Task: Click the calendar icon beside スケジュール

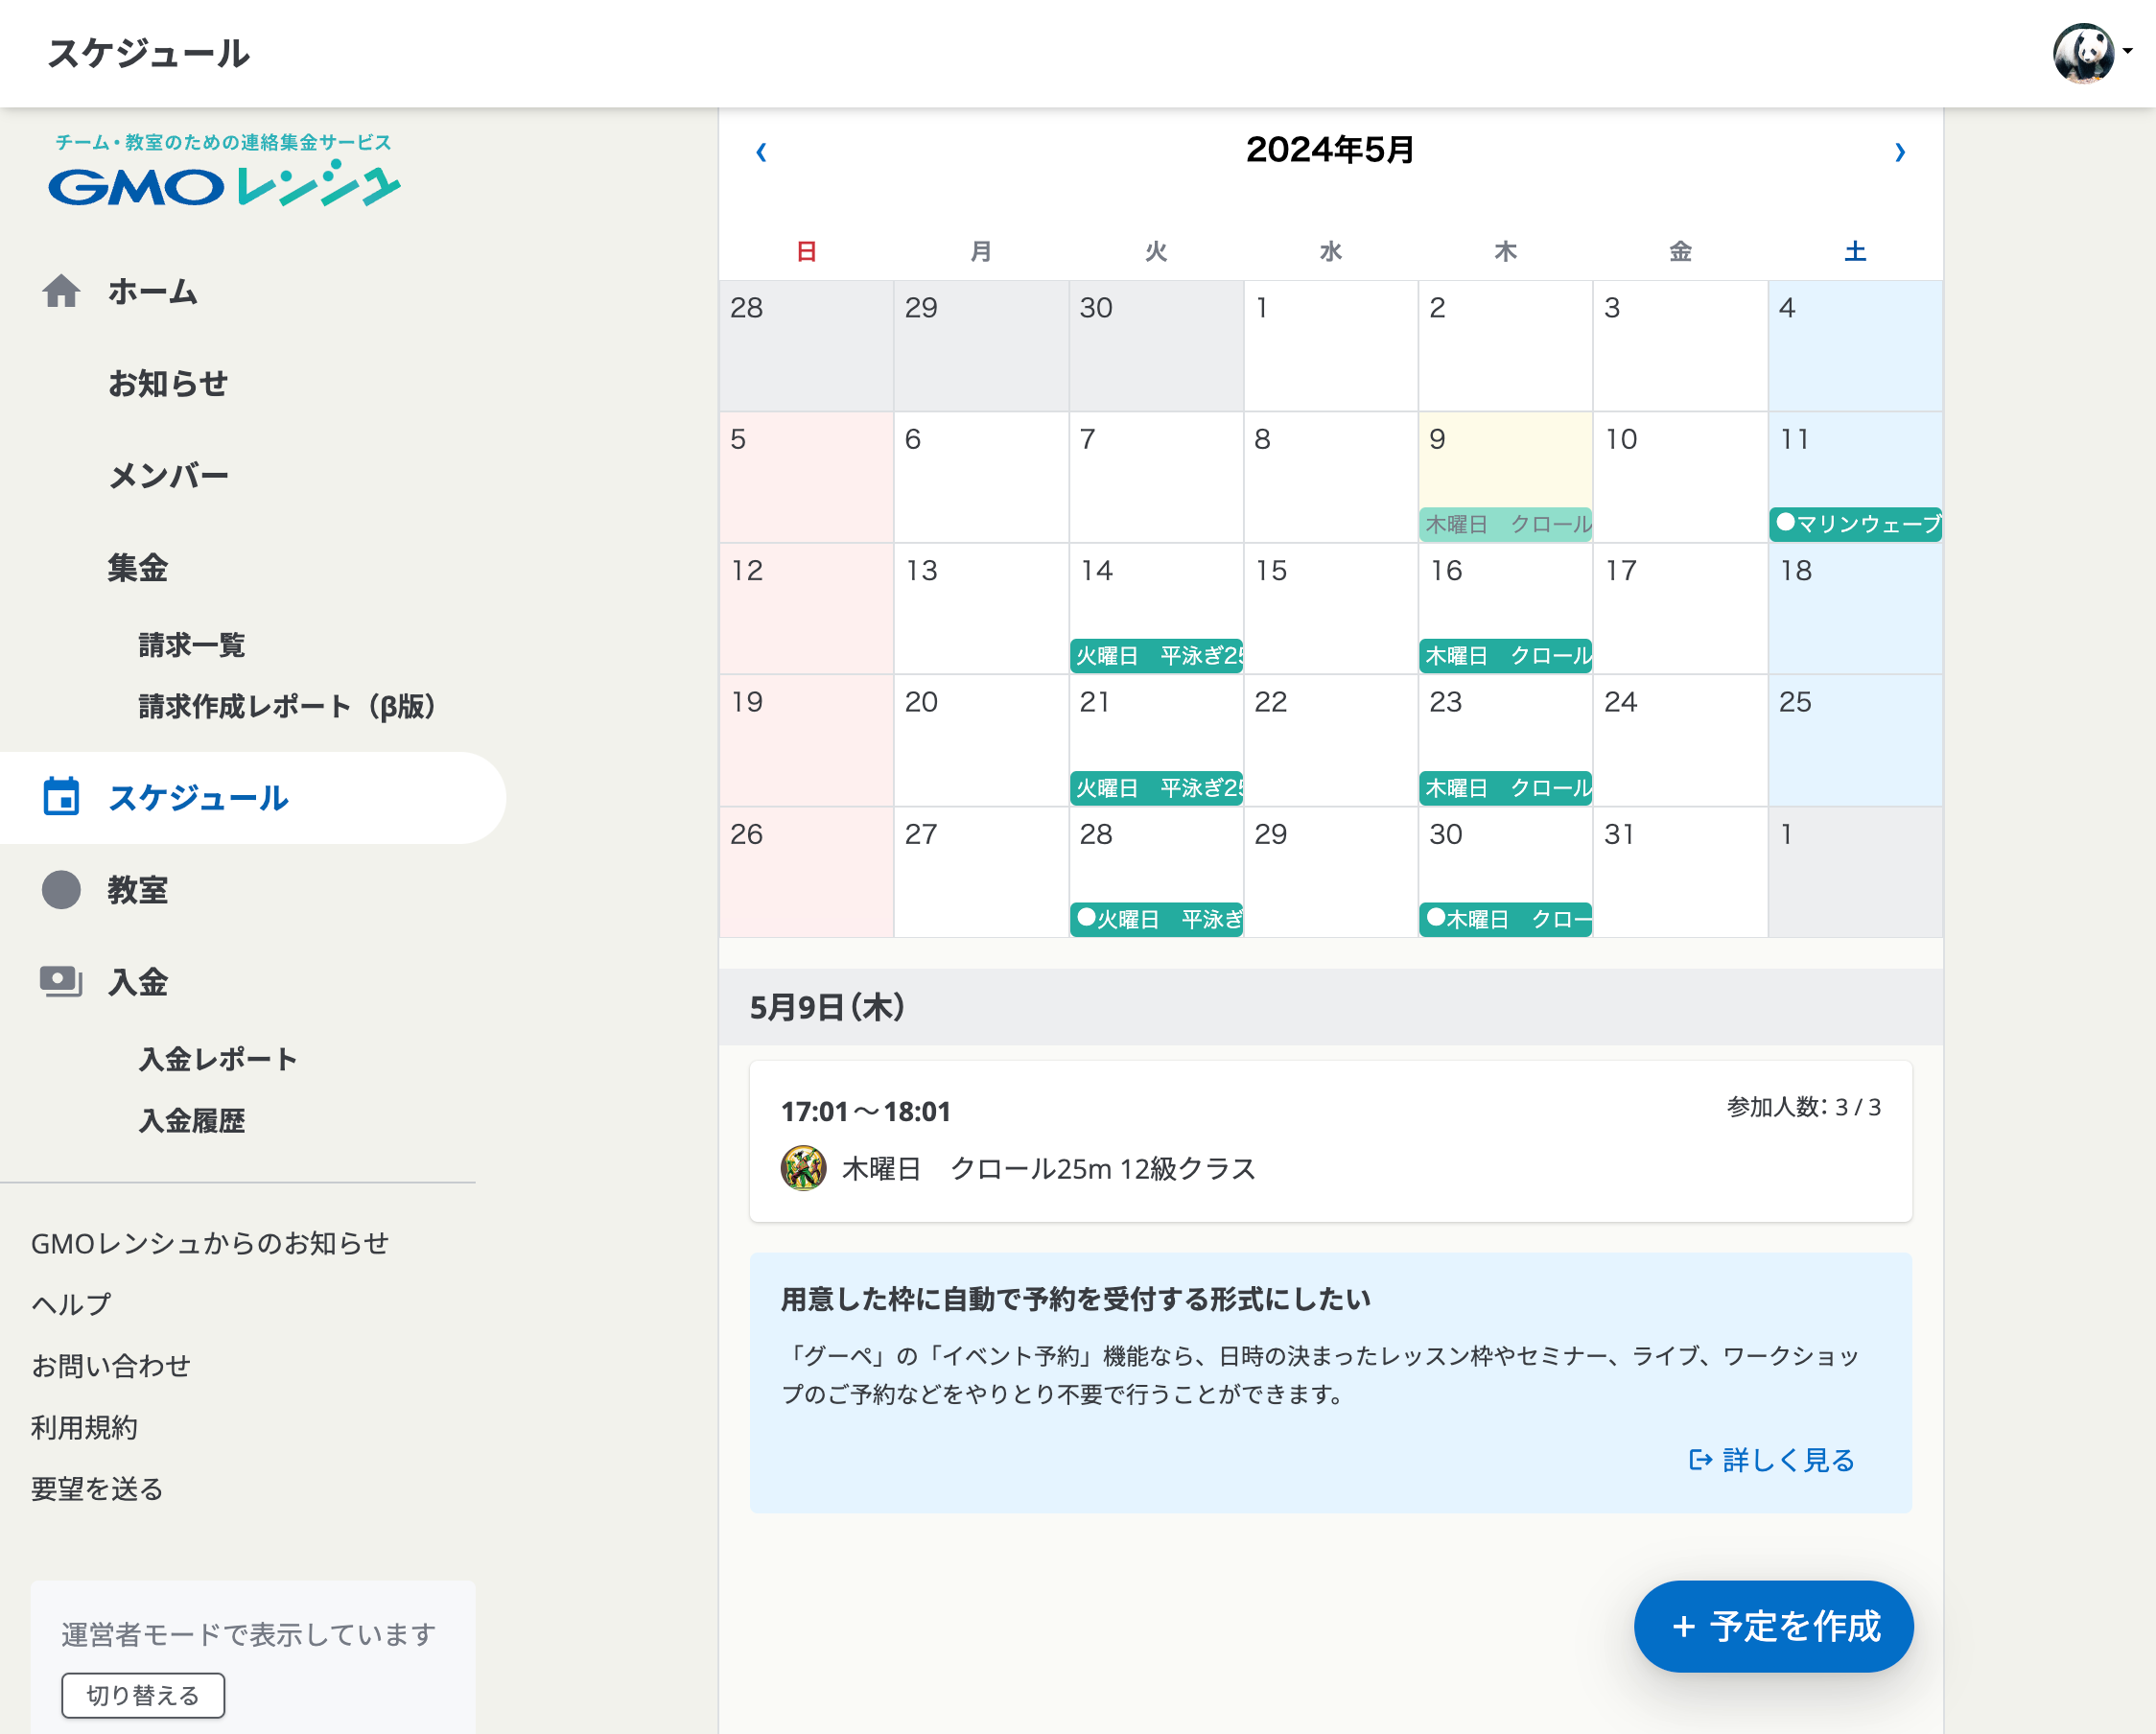Action: click(x=61, y=797)
